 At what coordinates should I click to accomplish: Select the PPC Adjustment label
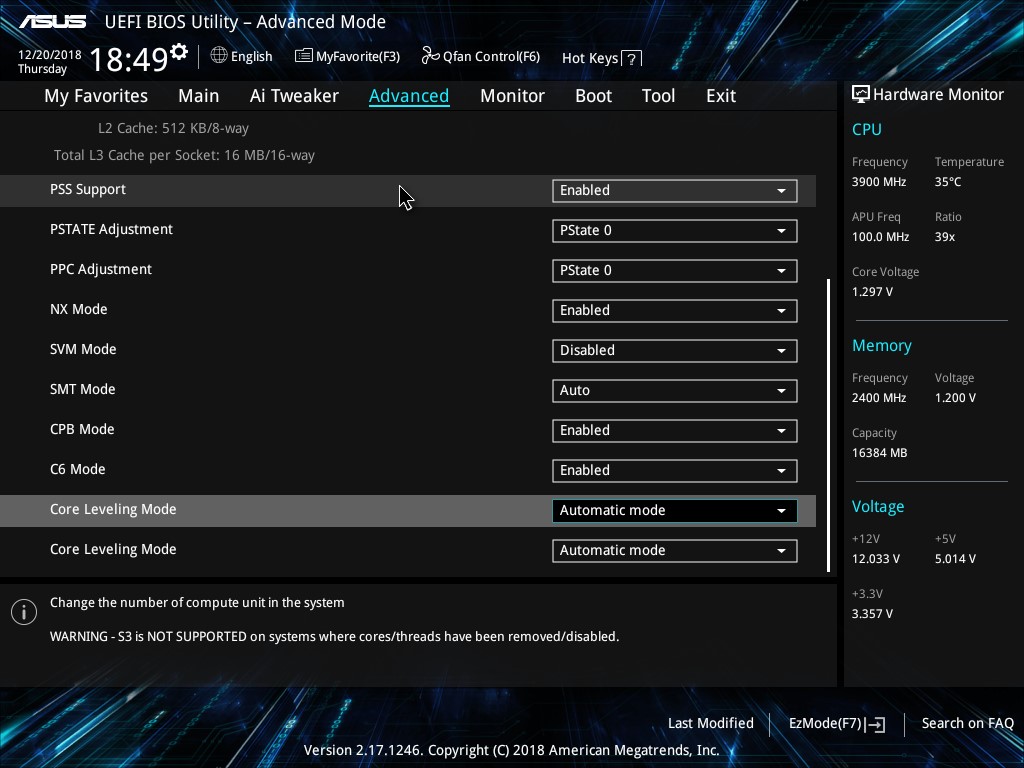pyautogui.click(x=101, y=269)
